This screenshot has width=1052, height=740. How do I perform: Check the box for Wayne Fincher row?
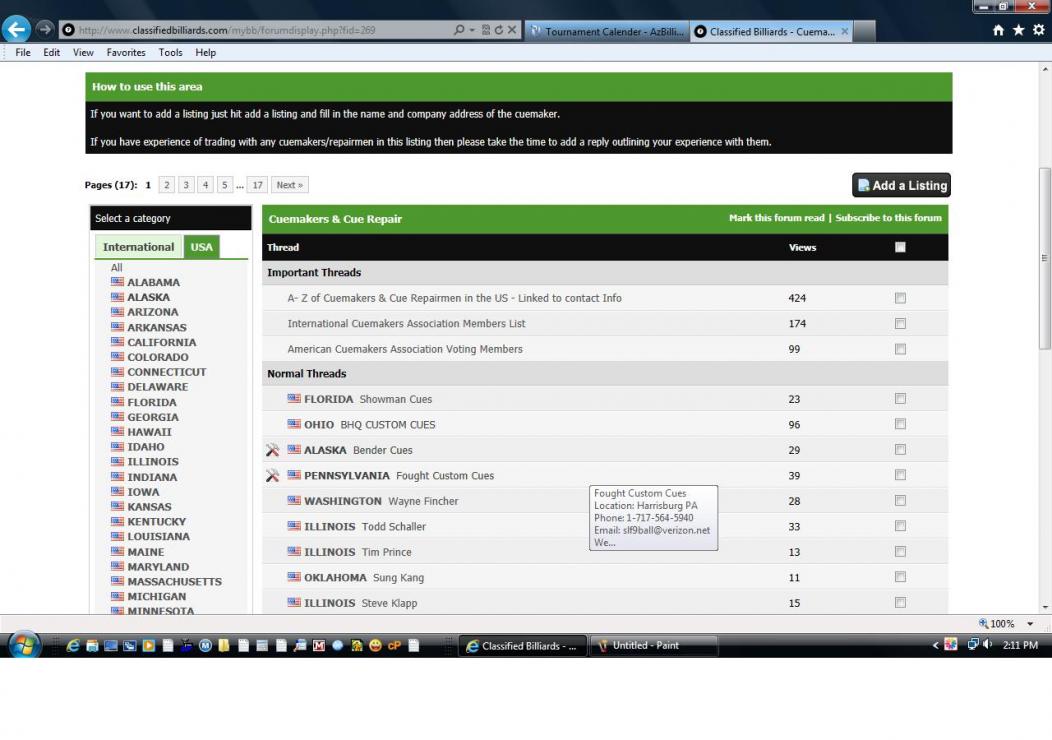[x=900, y=500]
